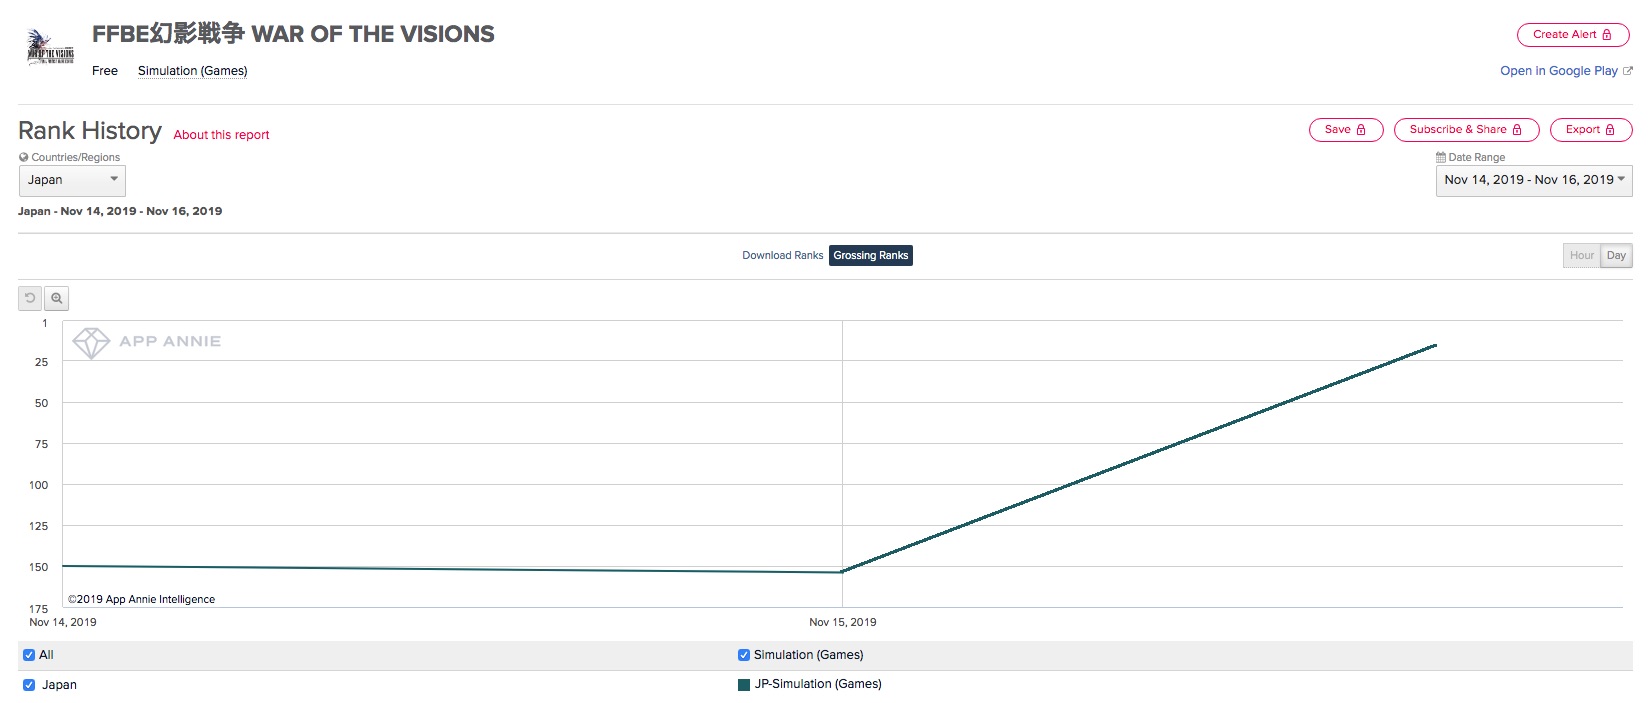The image size is (1648, 703).
Task: Click the JP-Simulation (Games) legend label
Action: click(818, 684)
